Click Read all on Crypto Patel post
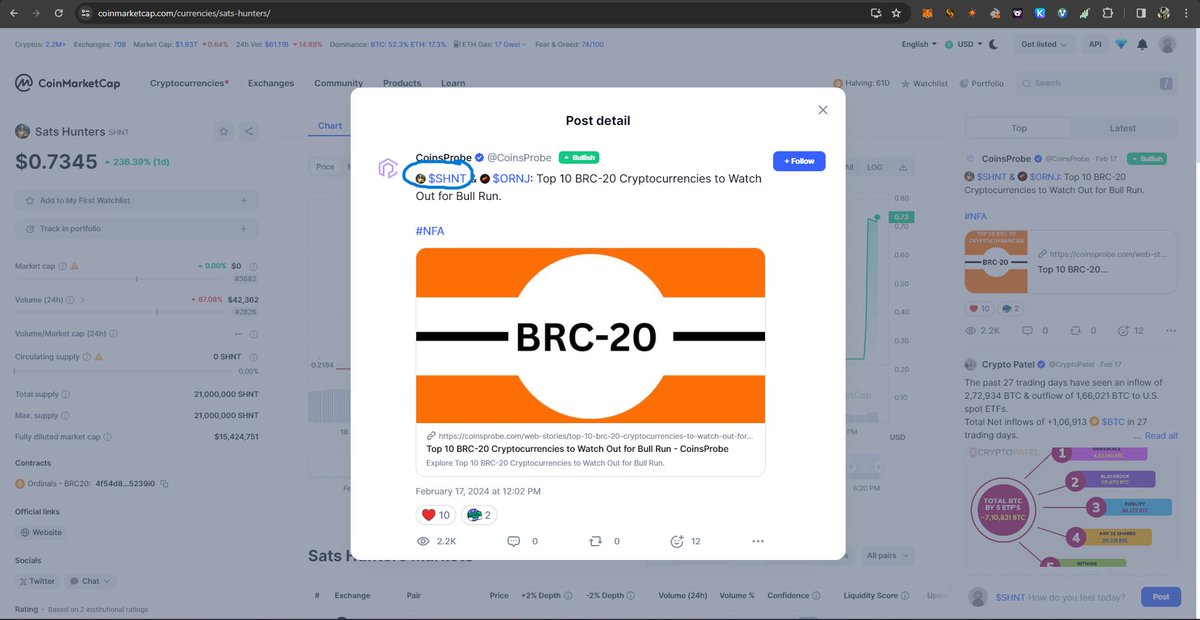1200x620 pixels. 1161,436
